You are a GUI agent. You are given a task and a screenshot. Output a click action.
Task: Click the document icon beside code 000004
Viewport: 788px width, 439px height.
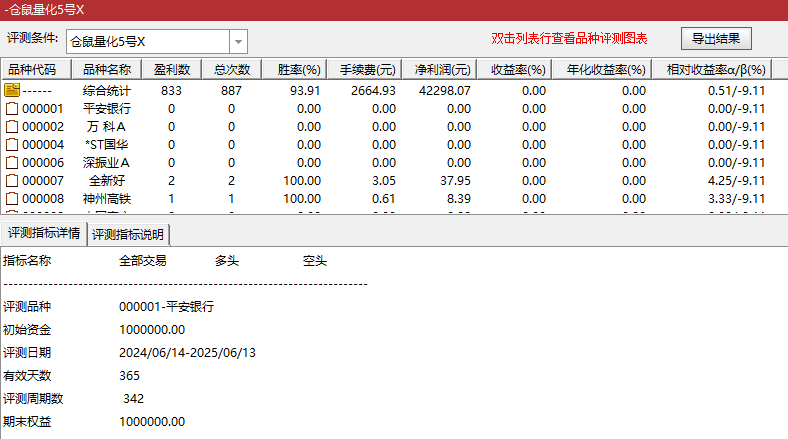[12, 145]
